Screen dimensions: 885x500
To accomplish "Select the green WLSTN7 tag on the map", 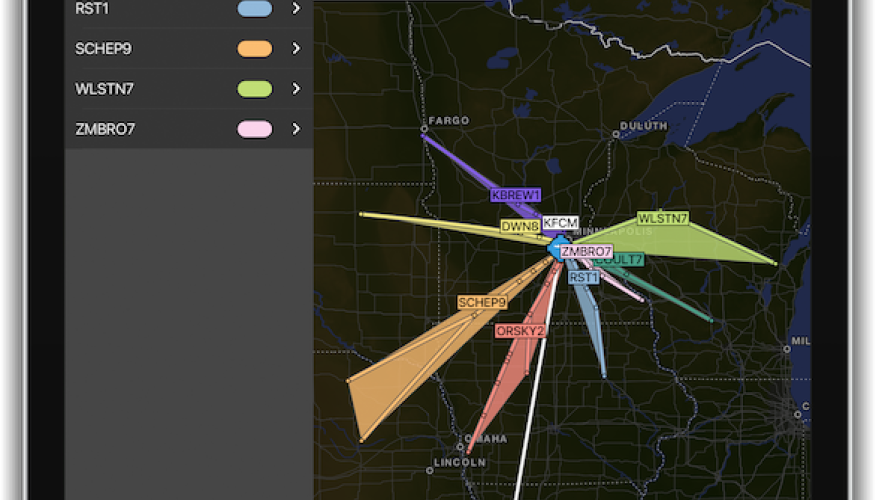I will [x=663, y=218].
